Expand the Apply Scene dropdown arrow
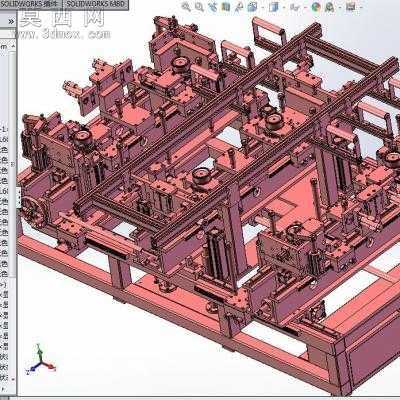 coord(340,7)
